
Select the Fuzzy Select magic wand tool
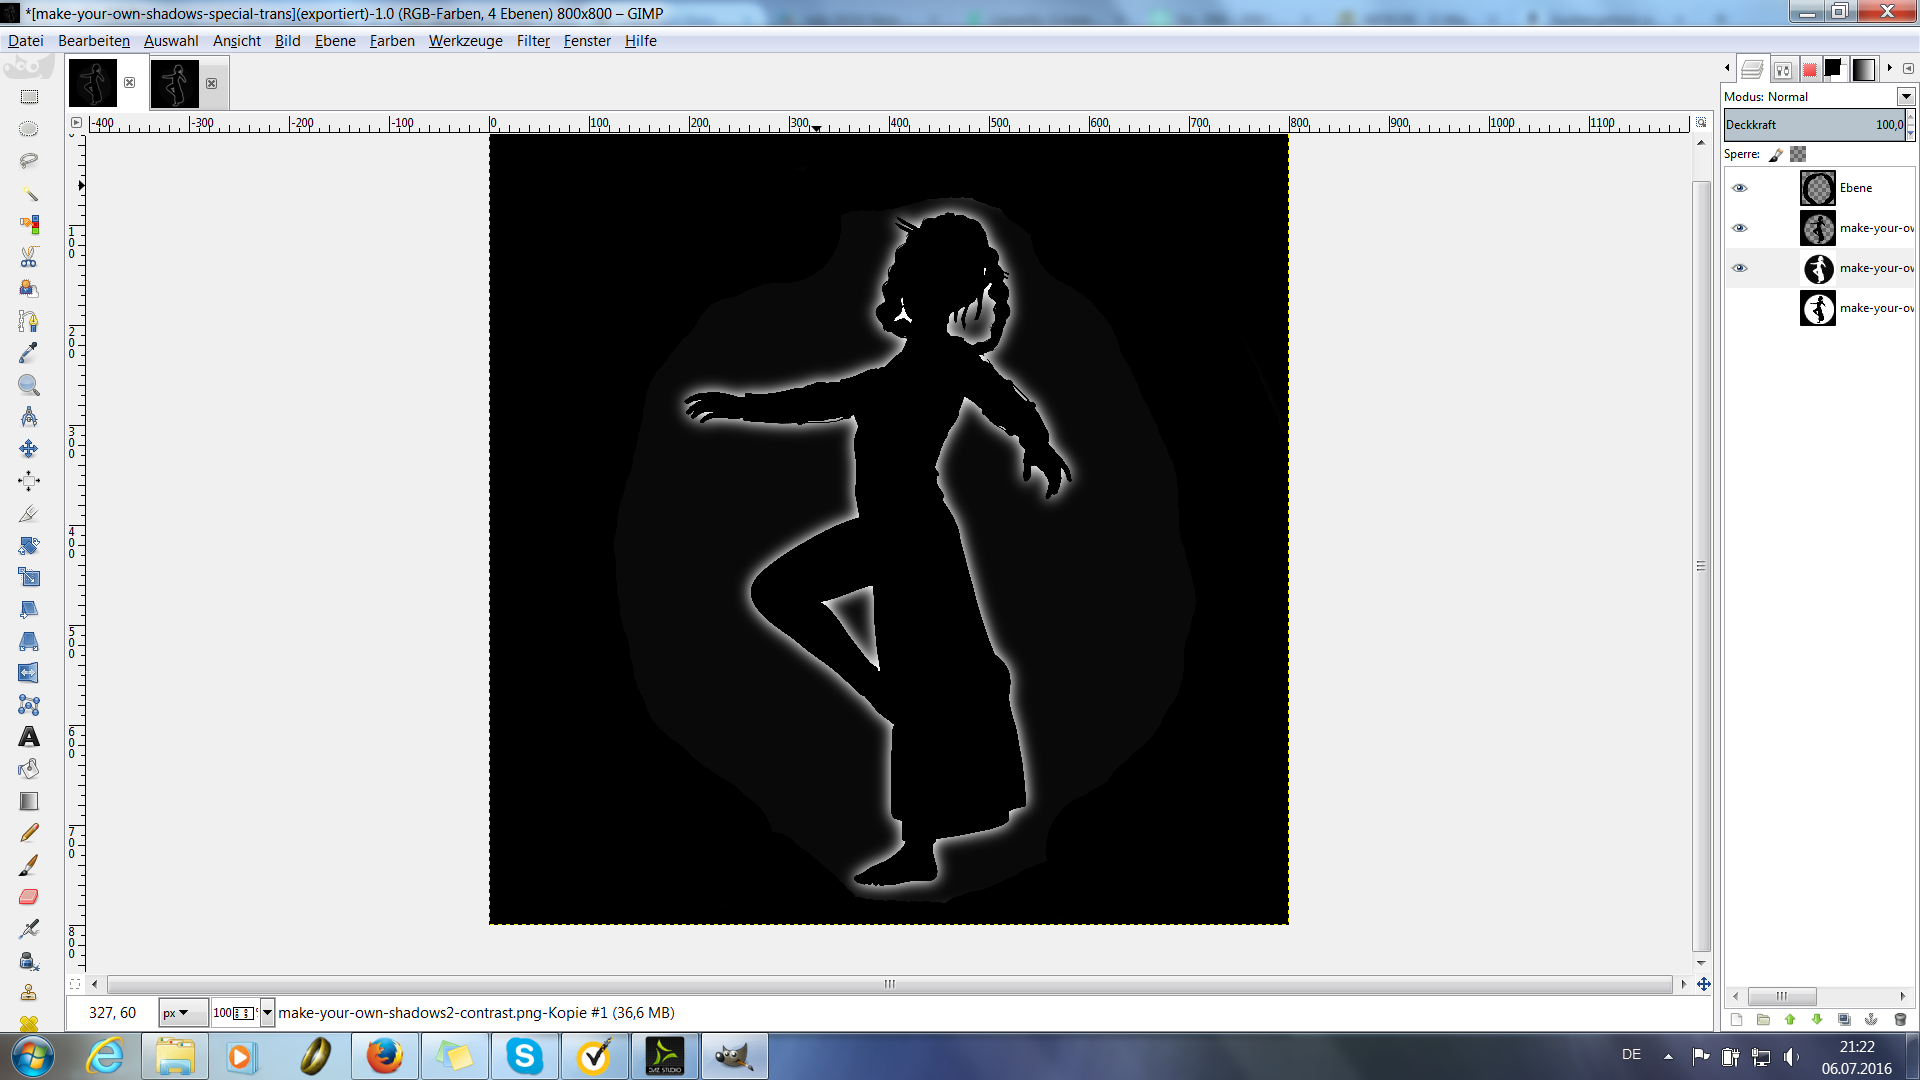tap(29, 193)
